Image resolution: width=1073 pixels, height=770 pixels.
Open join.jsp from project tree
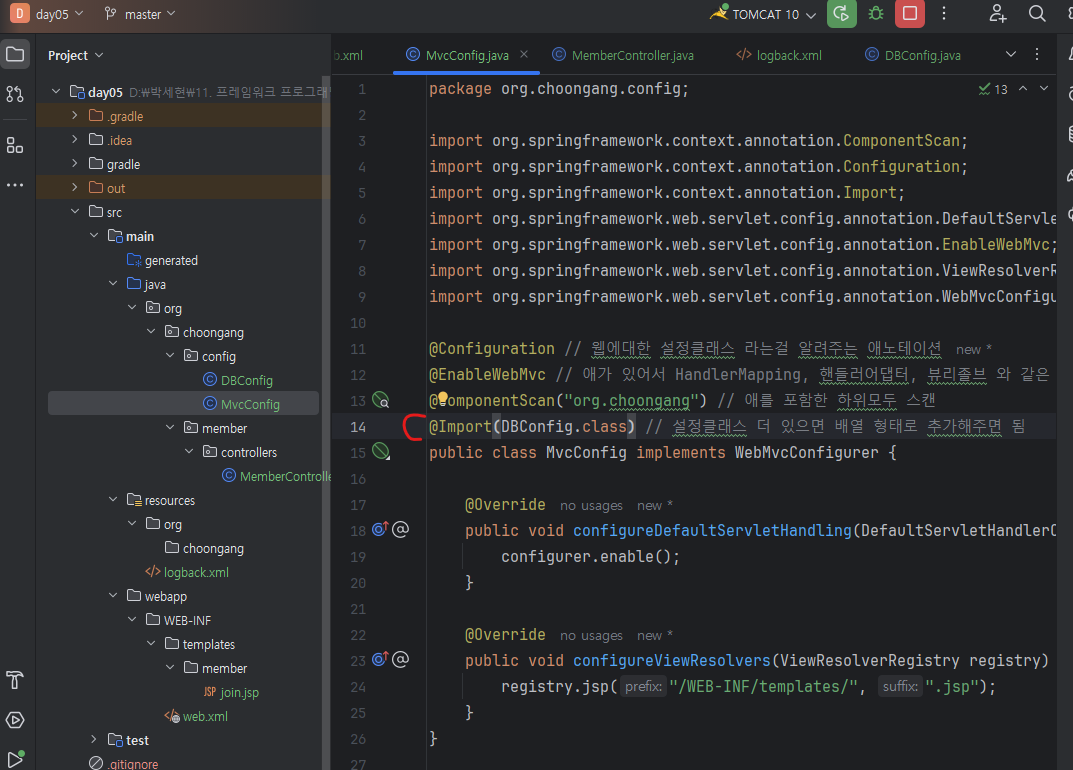pyautogui.click(x=239, y=692)
